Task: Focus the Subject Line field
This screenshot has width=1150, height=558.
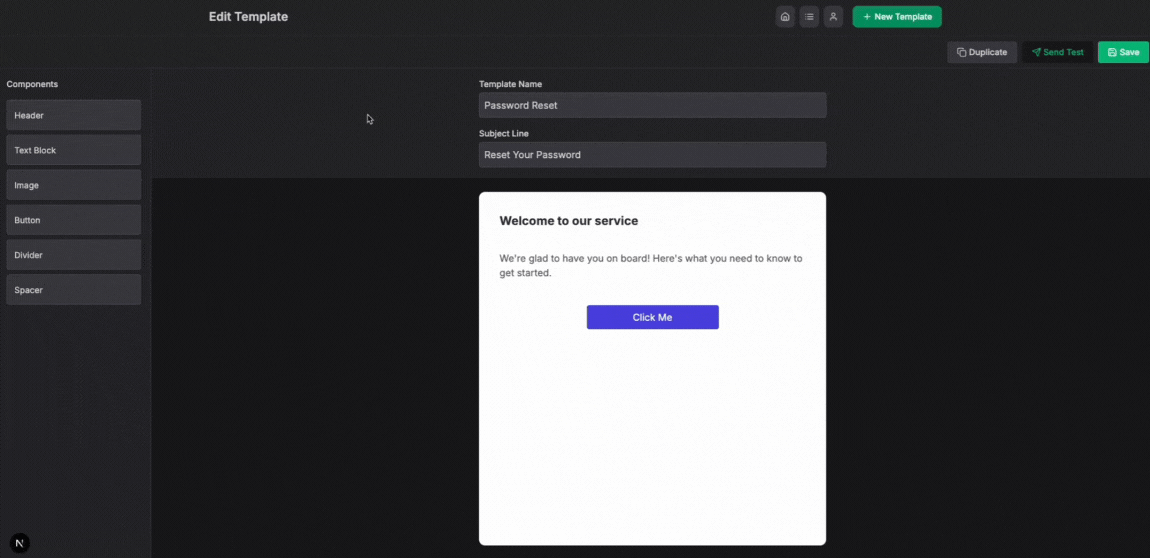Action: click(652, 155)
